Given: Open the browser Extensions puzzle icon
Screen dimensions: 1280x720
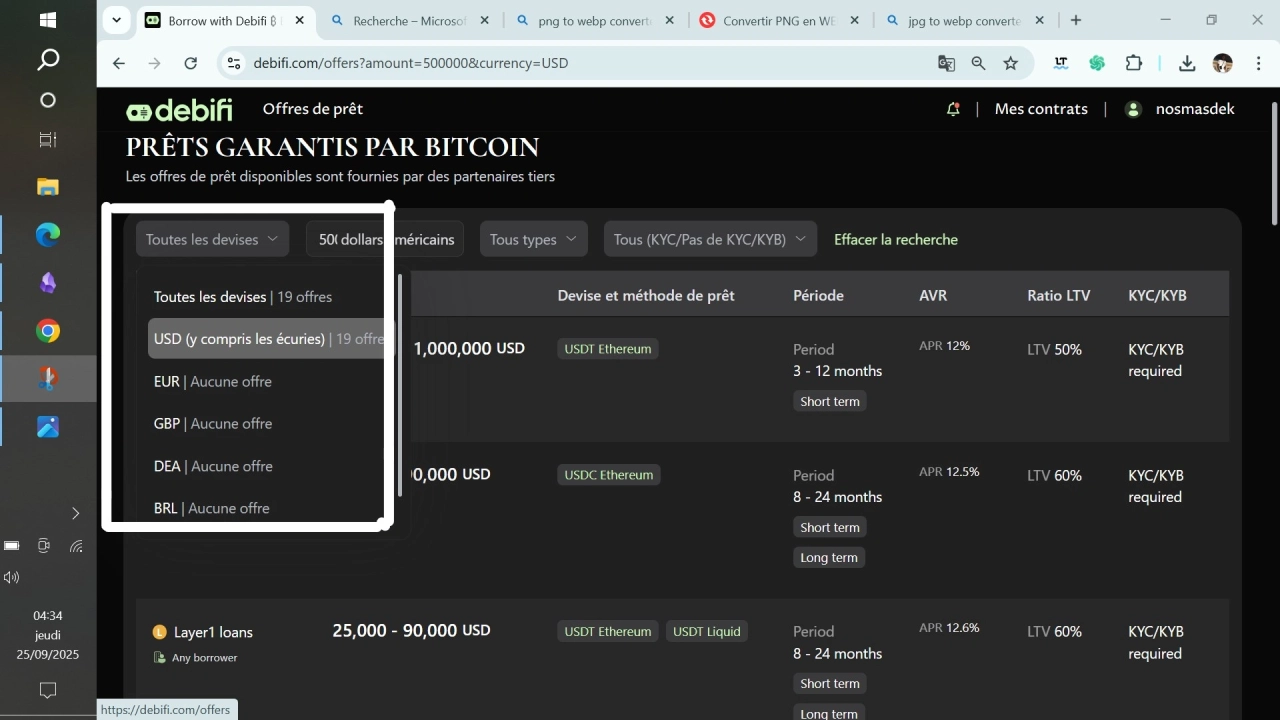Looking at the screenshot, I should tap(1133, 63).
